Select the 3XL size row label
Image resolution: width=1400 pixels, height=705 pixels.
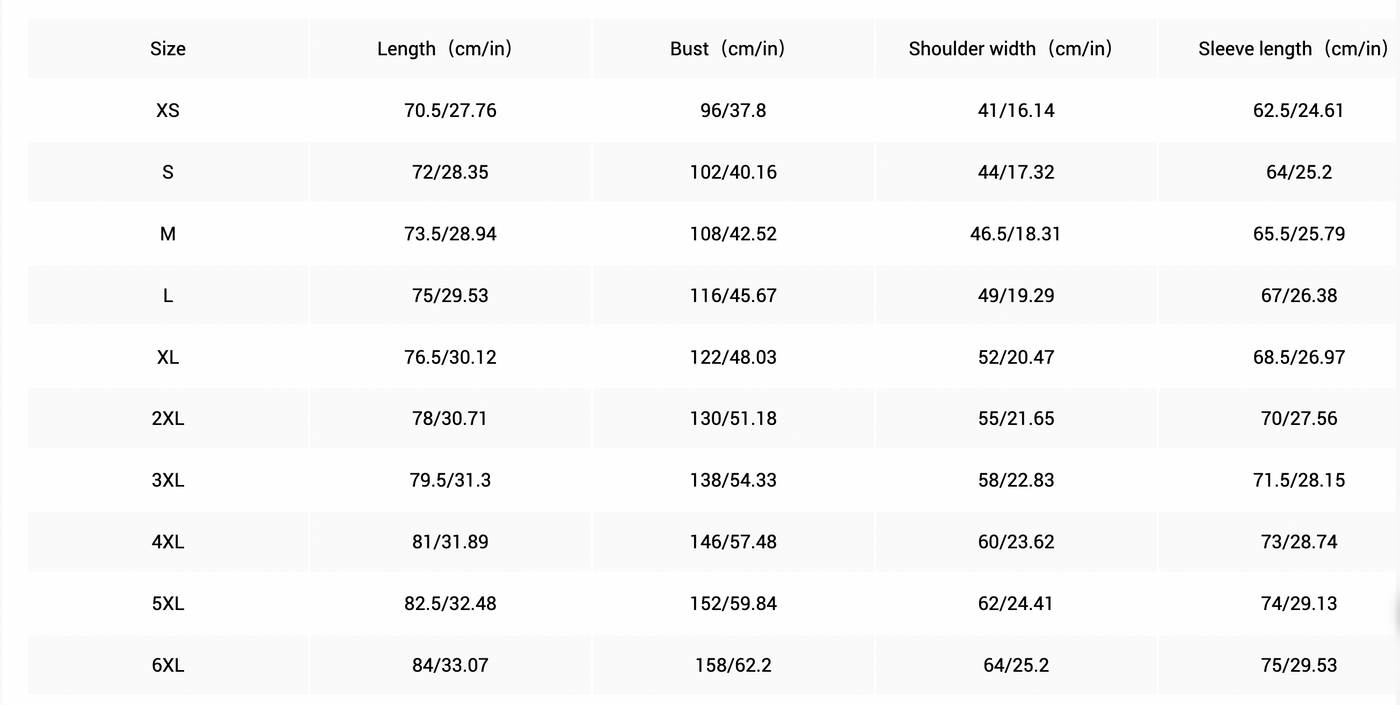[x=168, y=480]
